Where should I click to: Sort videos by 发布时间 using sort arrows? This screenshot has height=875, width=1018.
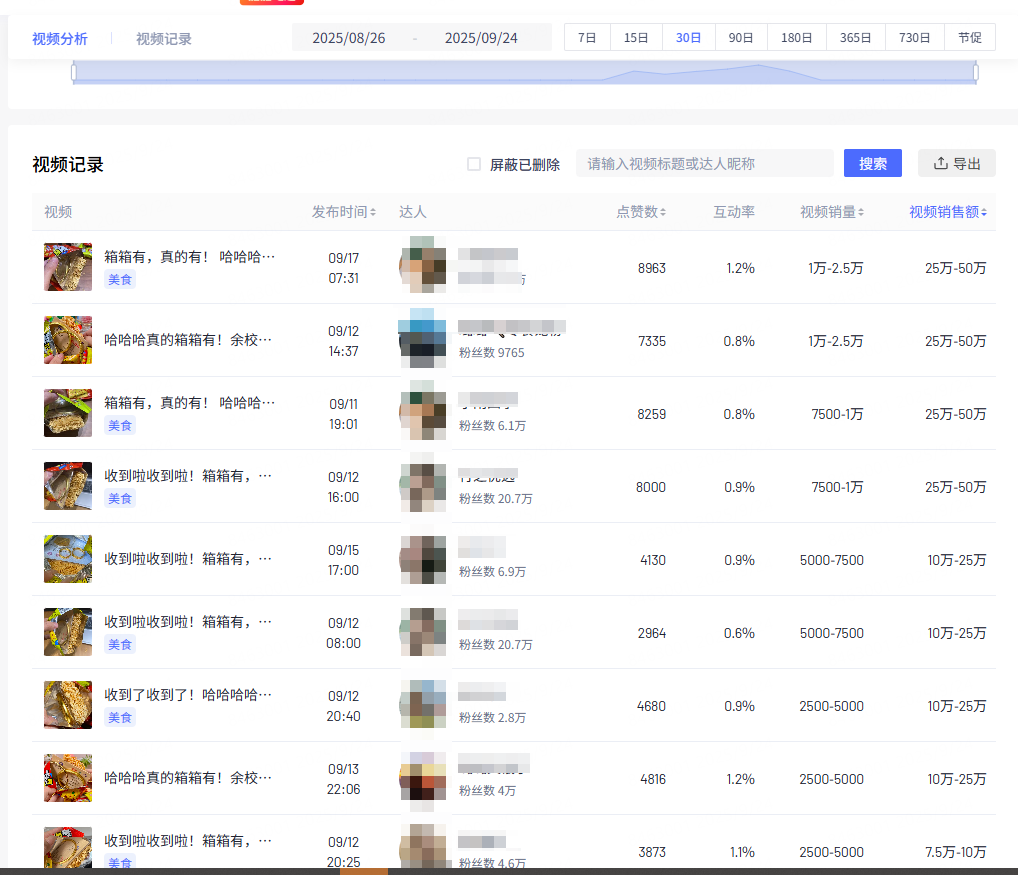[x=371, y=211]
